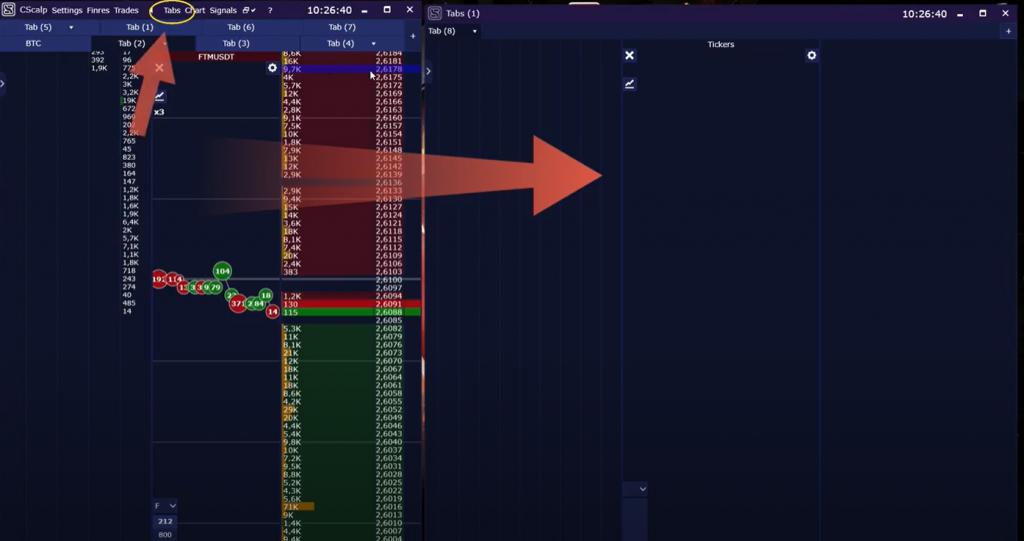Select the 212 working volume button
Image resolution: width=1024 pixels, height=541 pixels.
165,521
